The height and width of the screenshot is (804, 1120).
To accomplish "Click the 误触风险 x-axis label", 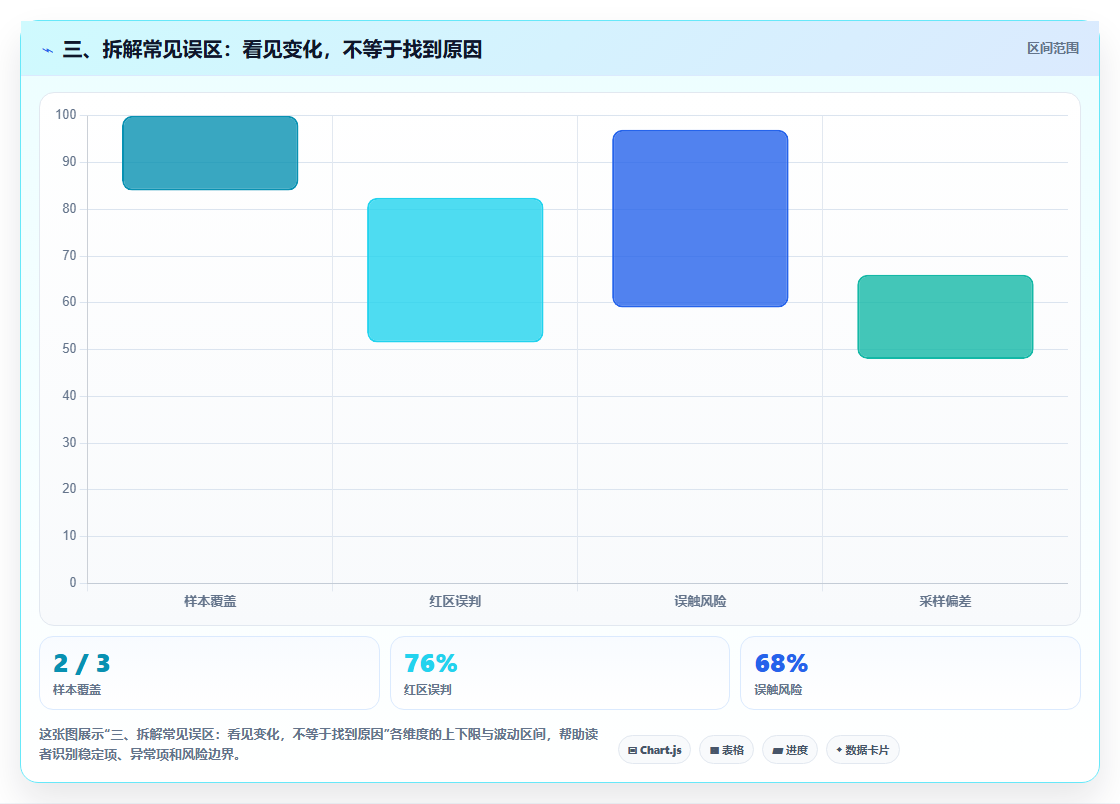I will click(700, 601).
